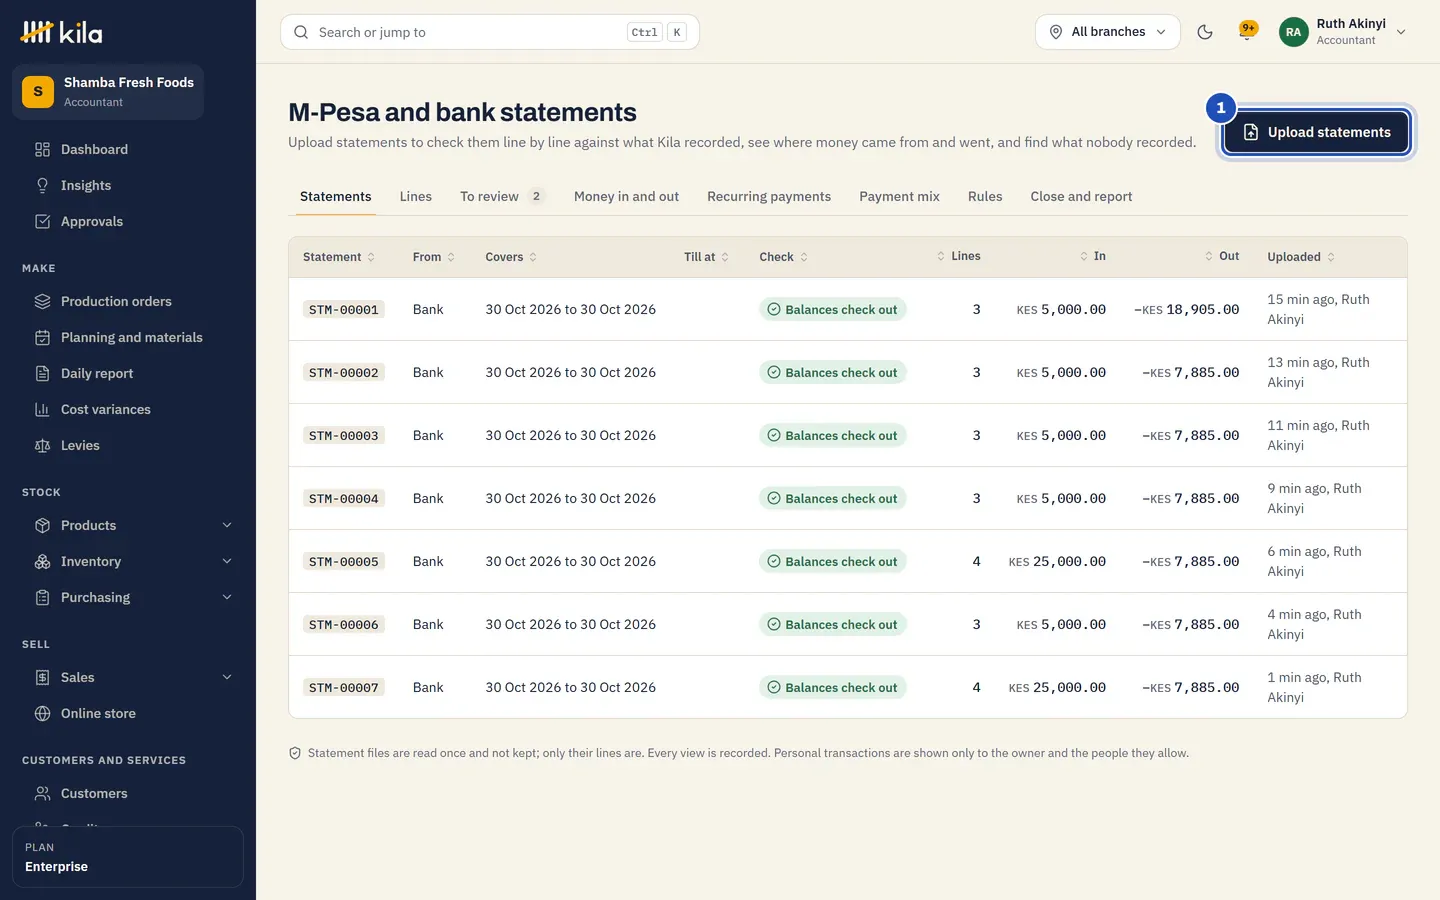Screen dimensions: 1440x900
Task: Sort by the Uploaded column header
Action: pos(1301,257)
